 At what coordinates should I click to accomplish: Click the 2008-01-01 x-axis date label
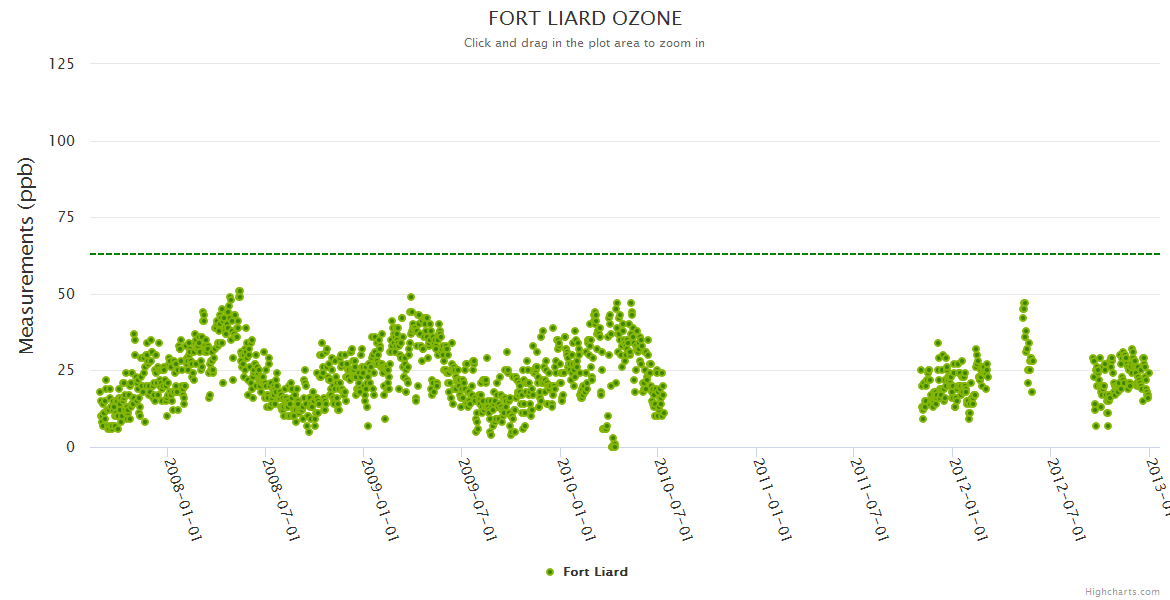(x=183, y=499)
